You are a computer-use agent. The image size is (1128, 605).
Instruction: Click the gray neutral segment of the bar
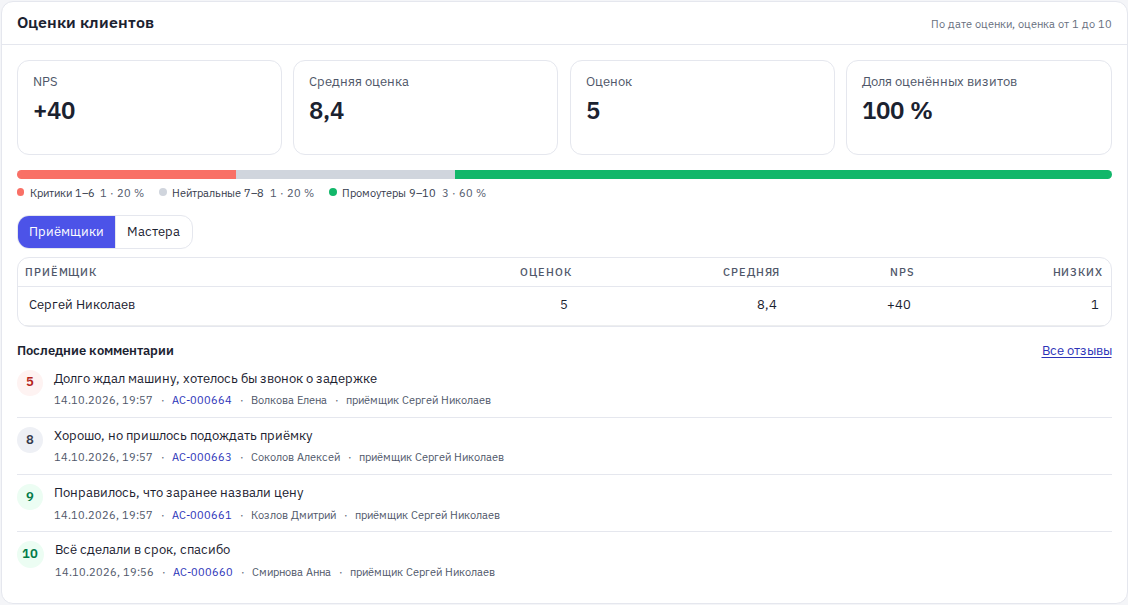tap(345, 174)
